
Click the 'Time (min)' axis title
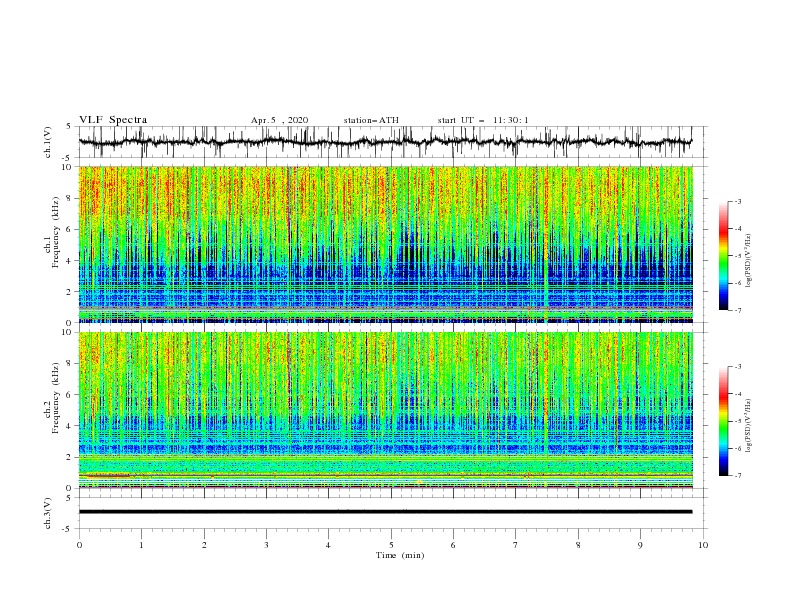tap(400, 555)
